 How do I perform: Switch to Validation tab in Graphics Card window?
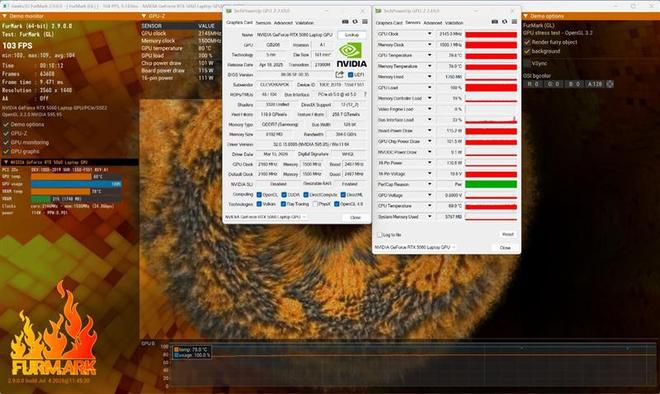304,23
